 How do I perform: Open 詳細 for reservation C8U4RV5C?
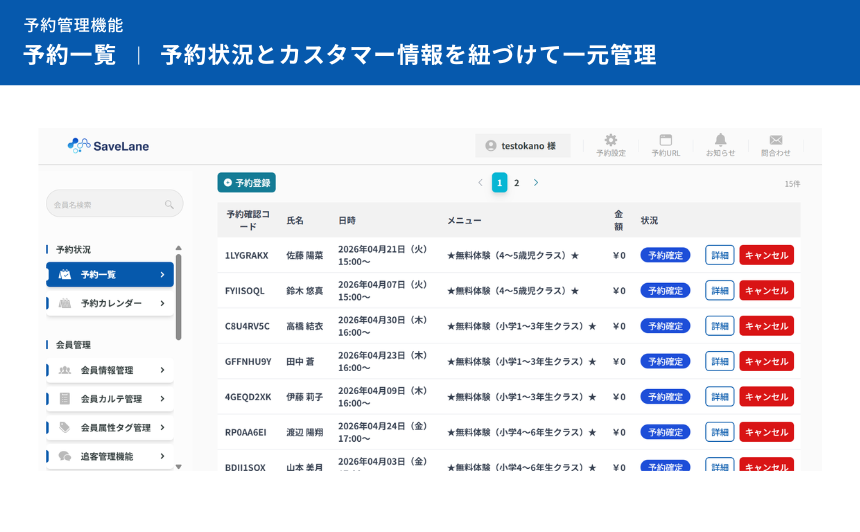[x=720, y=326]
